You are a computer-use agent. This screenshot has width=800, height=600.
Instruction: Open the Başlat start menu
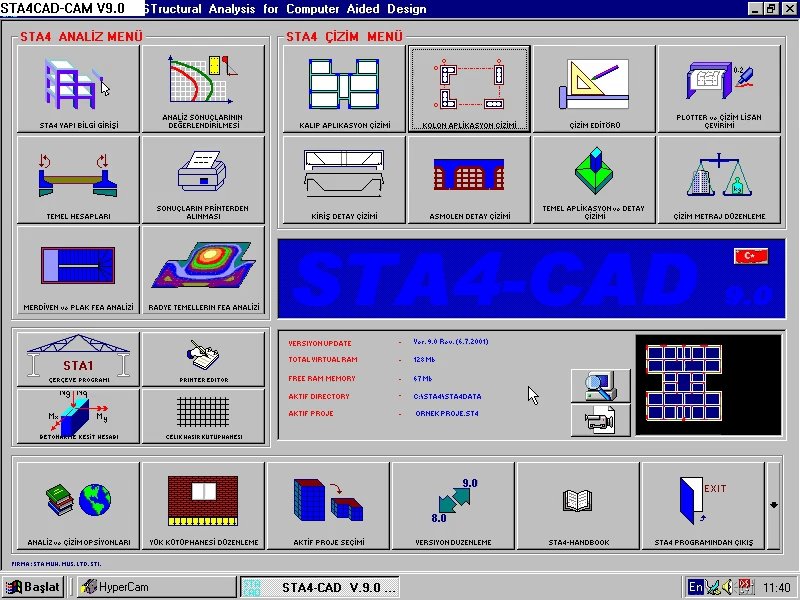pos(32,587)
